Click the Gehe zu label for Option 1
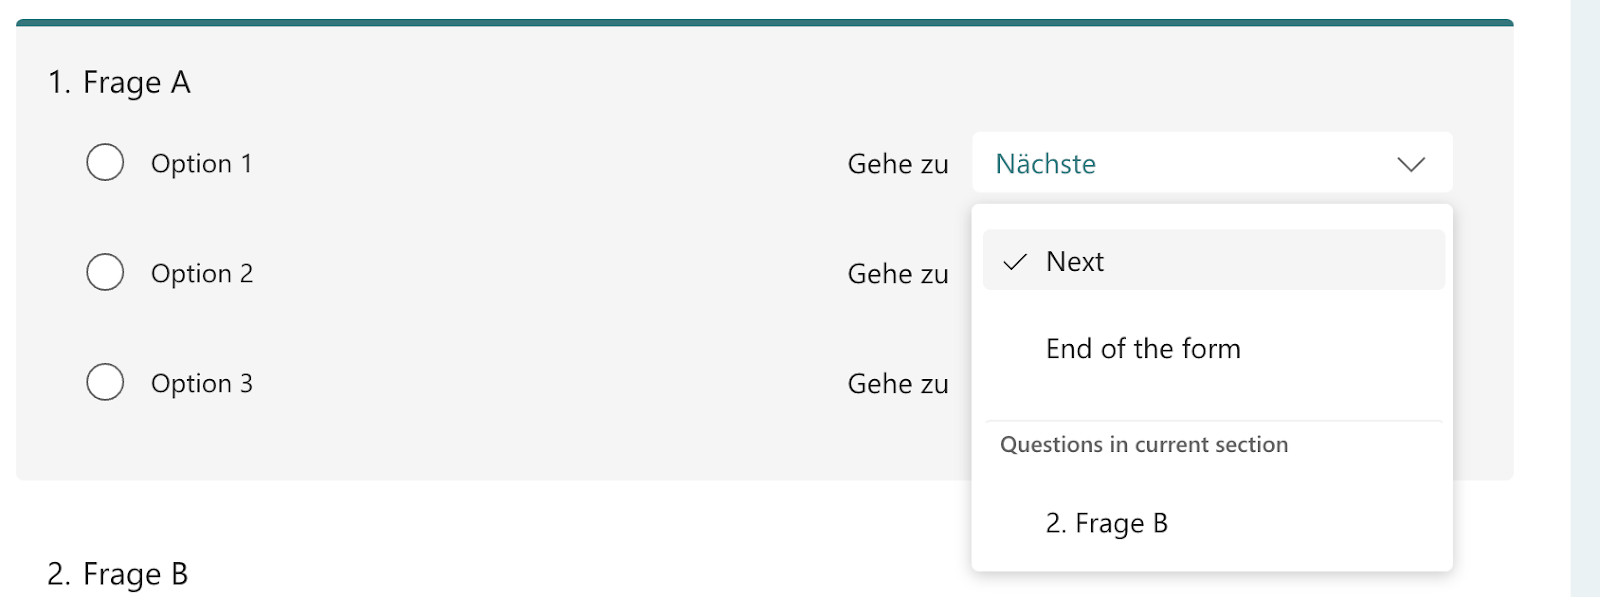The height and width of the screenshot is (597, 1600). point(897,164)
